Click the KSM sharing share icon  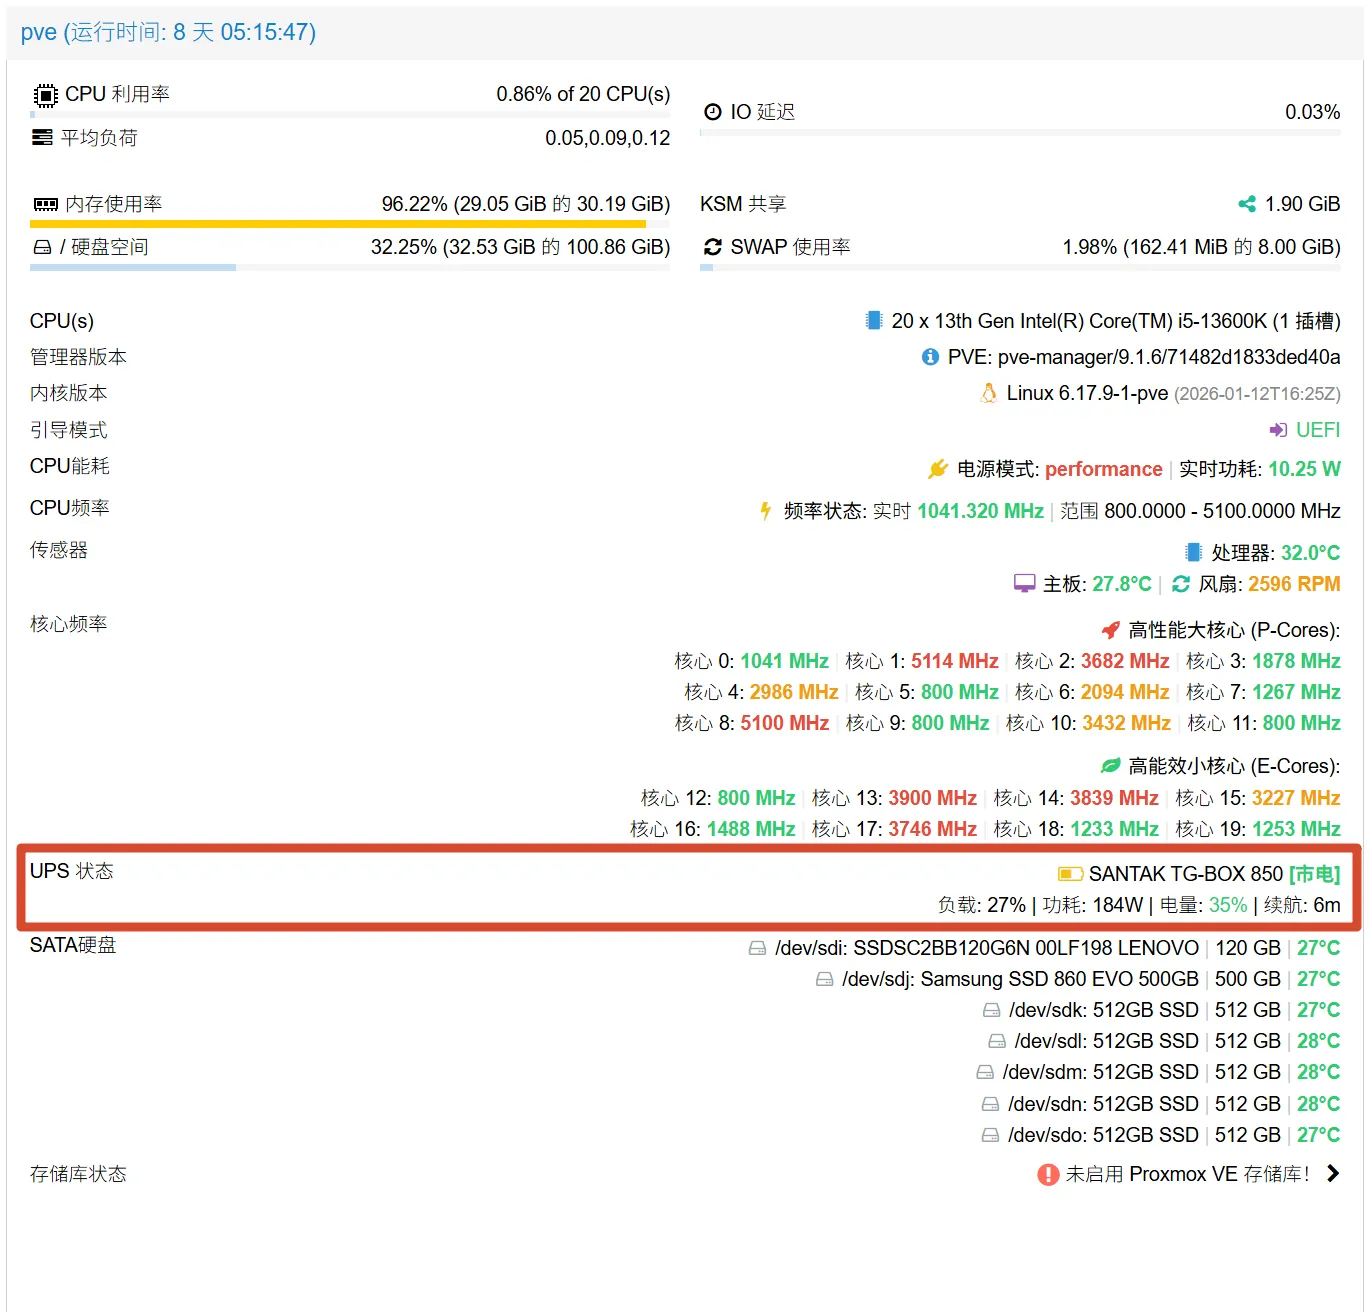click(1247, 204)
